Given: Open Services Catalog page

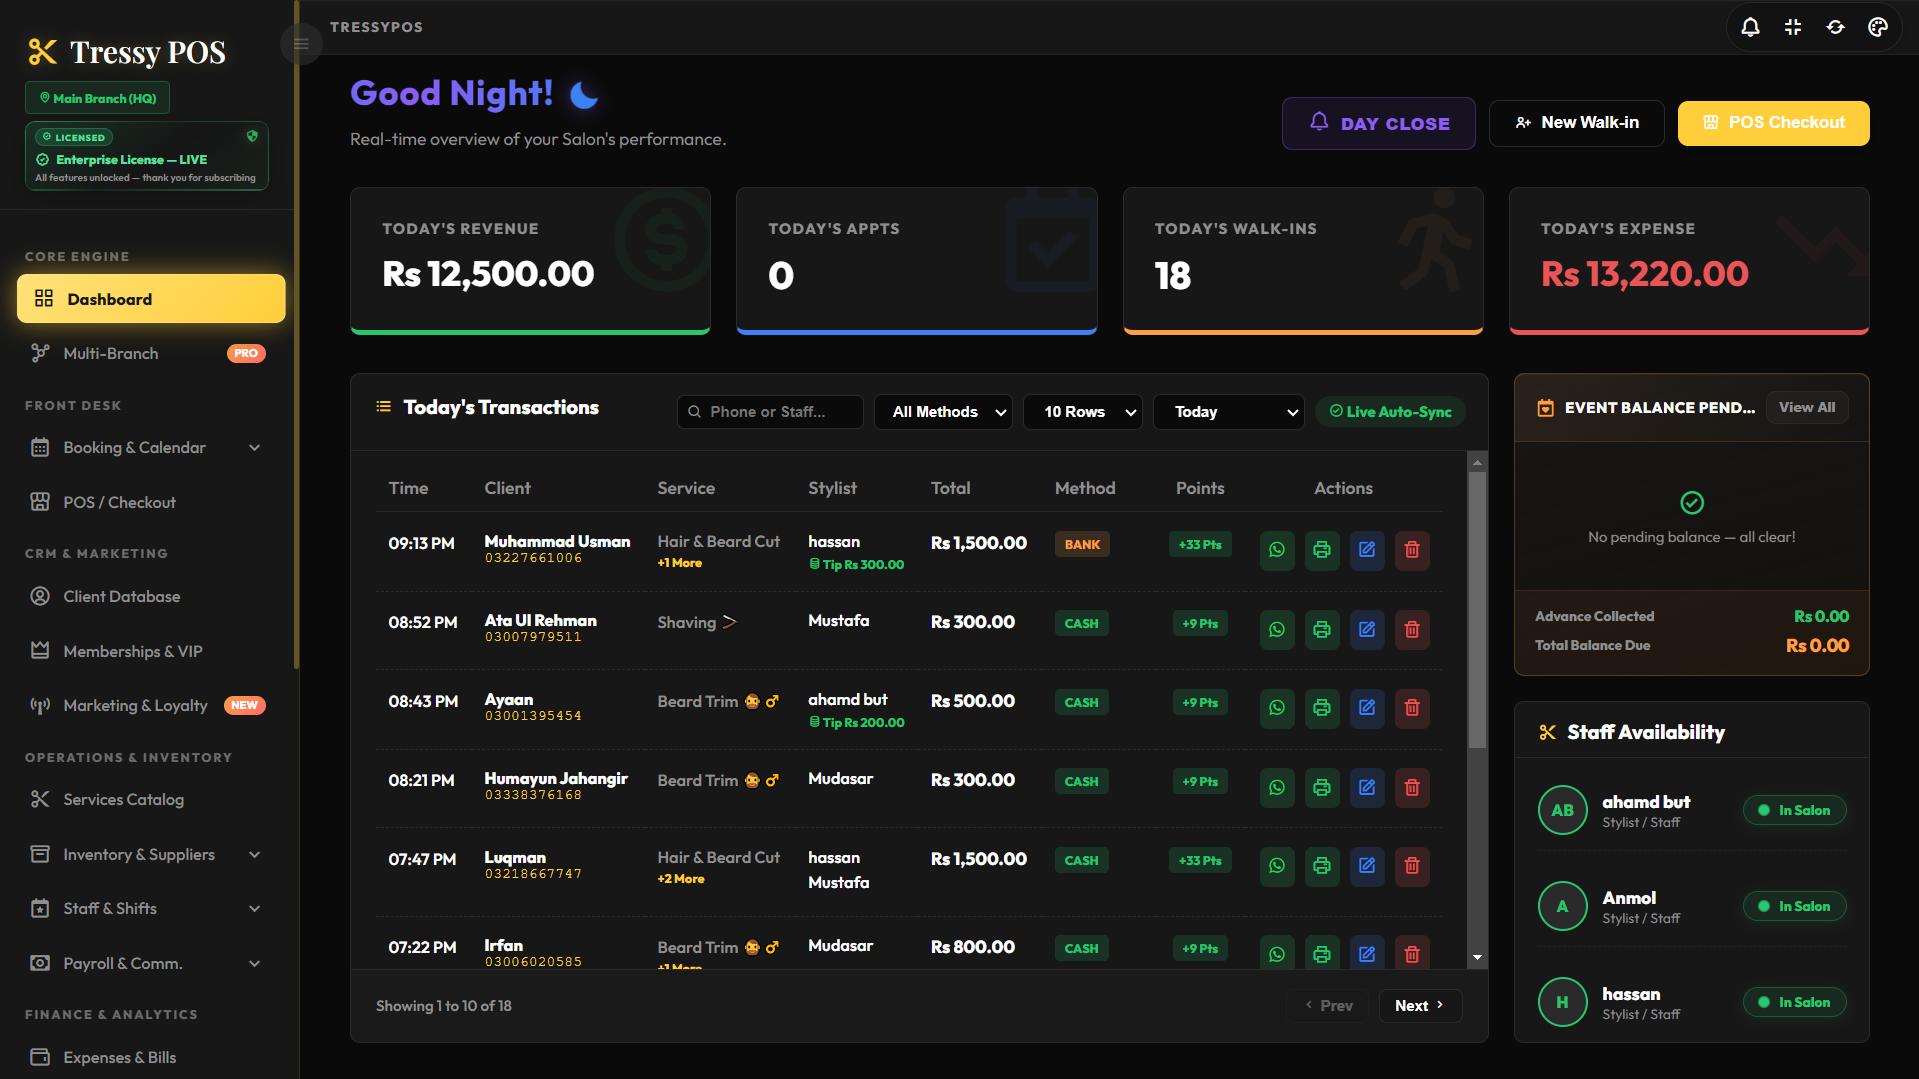Looking at the screenshot, I should (x=150, y=800).
